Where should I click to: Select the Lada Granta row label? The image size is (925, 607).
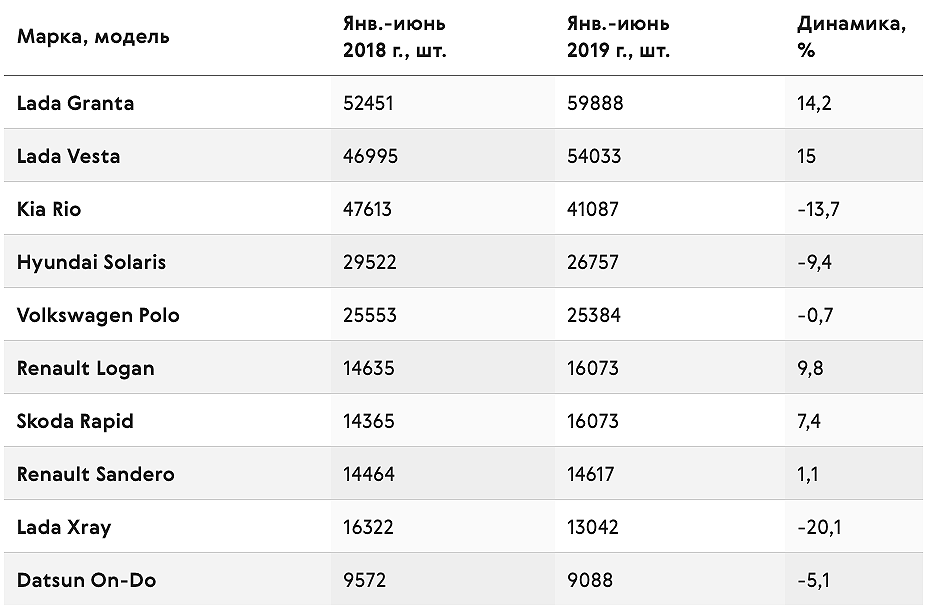click(x=76, y=103)
